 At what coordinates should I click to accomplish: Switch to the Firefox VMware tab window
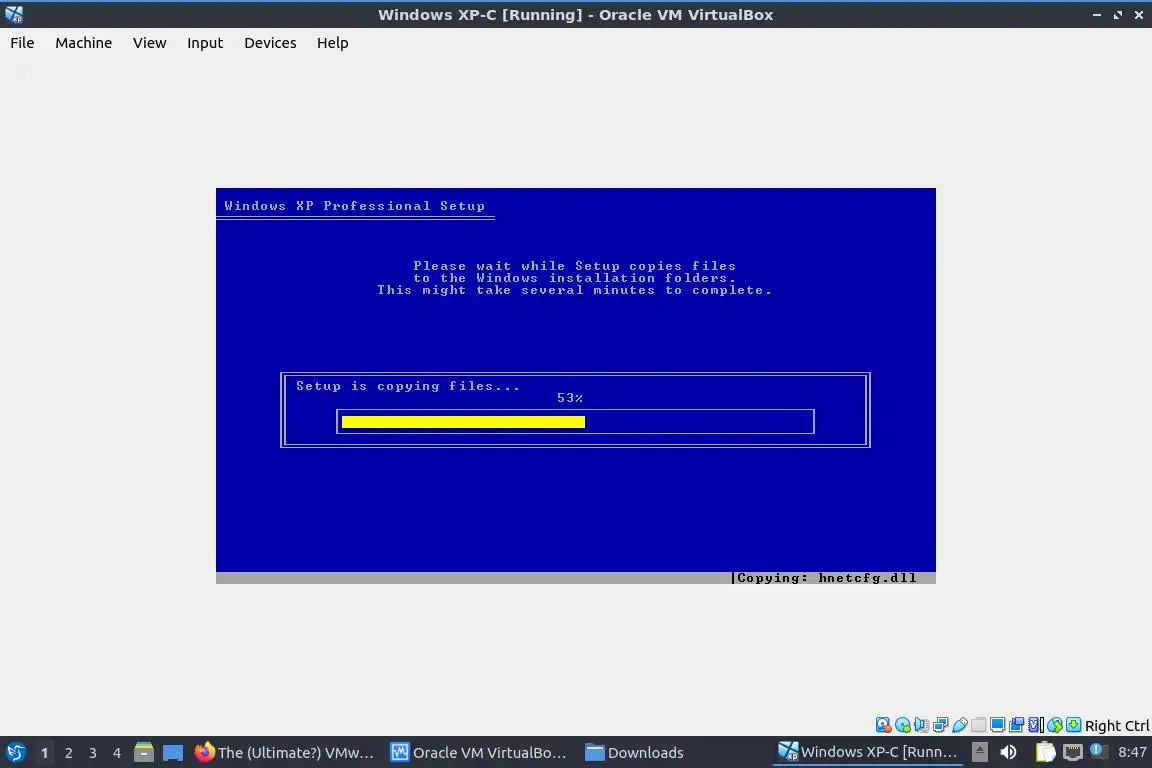coord(285,753)
